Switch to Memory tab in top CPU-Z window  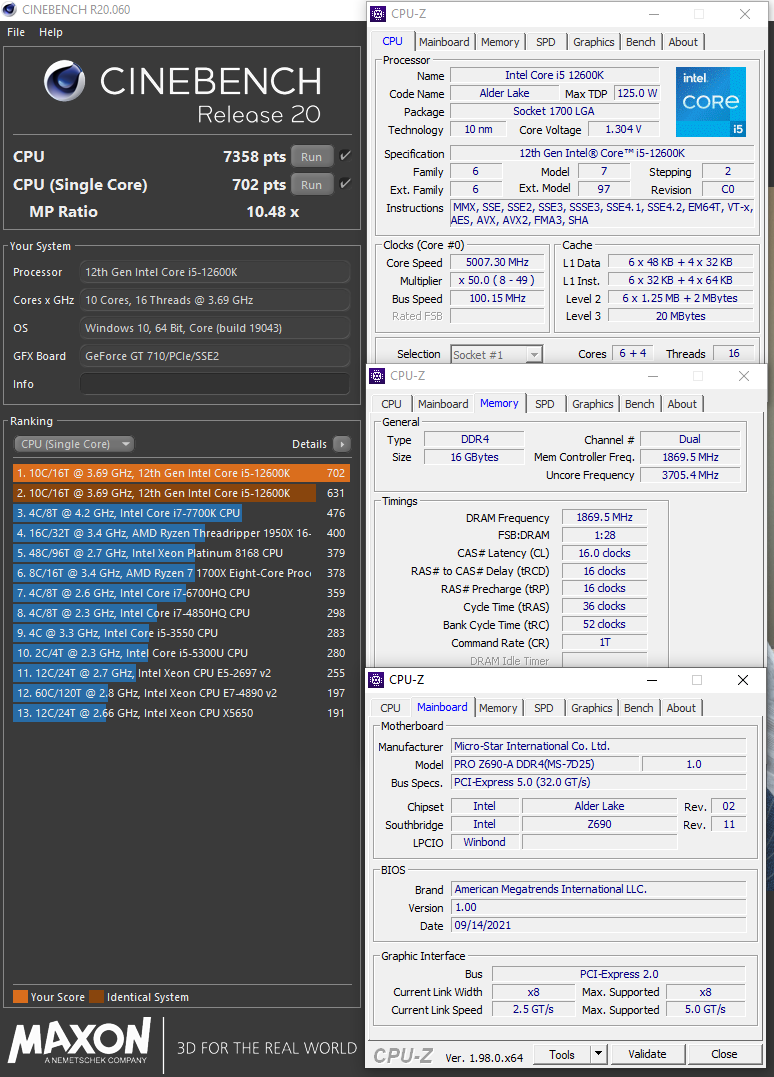(500, 42)
